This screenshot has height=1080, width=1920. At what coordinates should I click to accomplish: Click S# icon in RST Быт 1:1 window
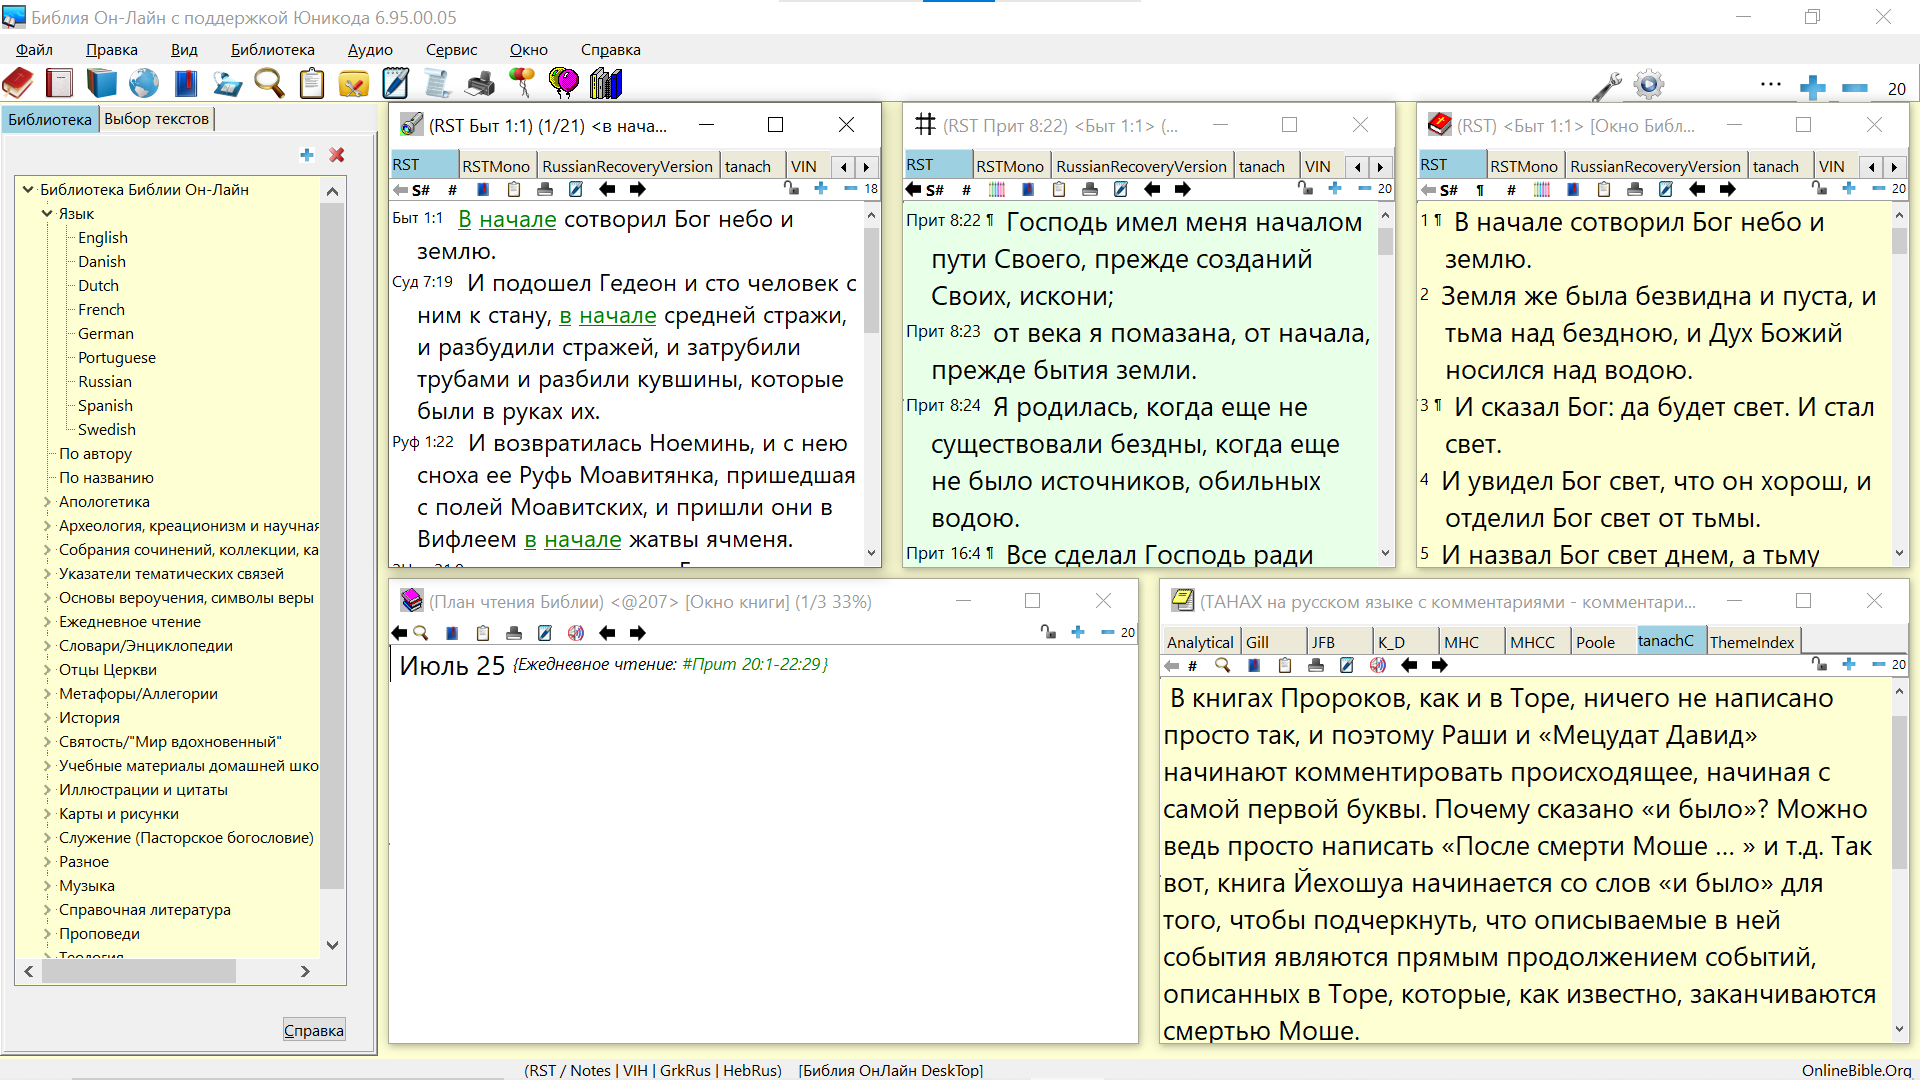click(x=421, y=189)
